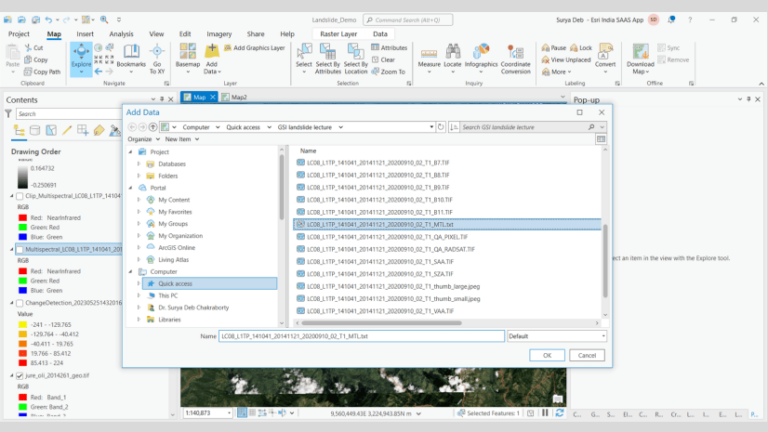This screenshot has height=432, width=768.
Task: Expand the Databases node in the tree
Action: pyautogui.click(x=139, y=164)
